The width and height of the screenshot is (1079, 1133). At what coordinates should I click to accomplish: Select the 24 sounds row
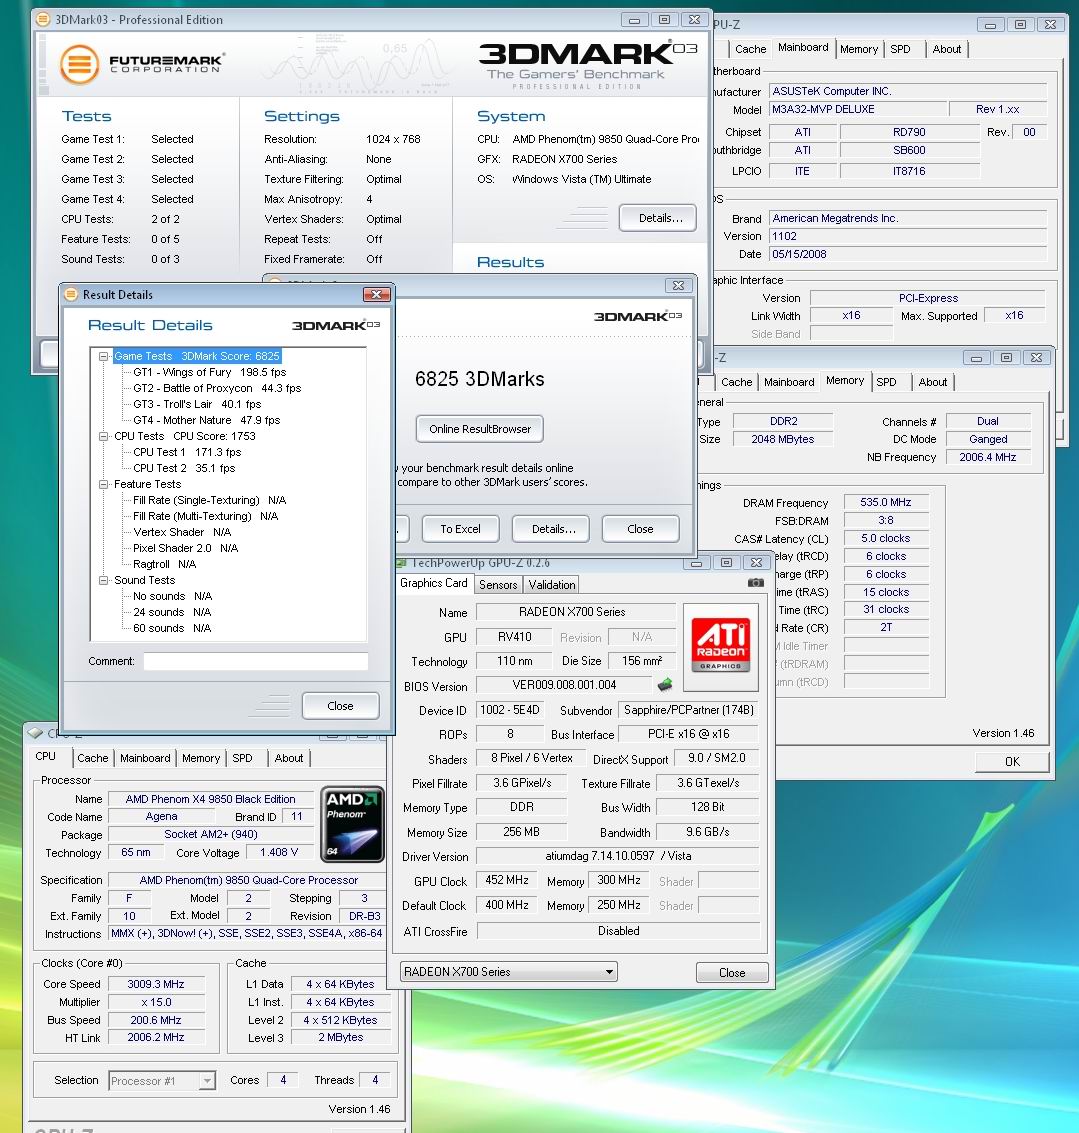pos(172,612)
